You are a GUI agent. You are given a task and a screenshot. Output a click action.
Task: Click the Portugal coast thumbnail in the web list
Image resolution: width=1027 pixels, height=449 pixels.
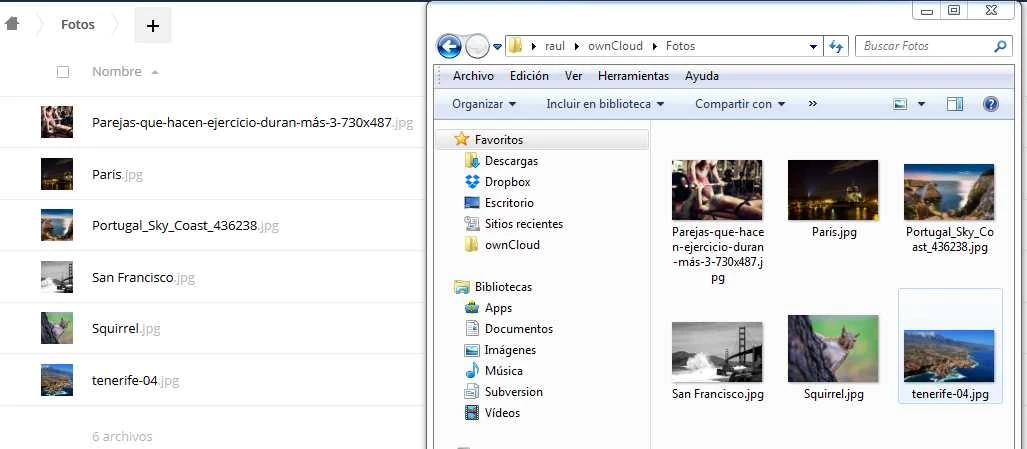pyautogui.click(x=57, y=225)
